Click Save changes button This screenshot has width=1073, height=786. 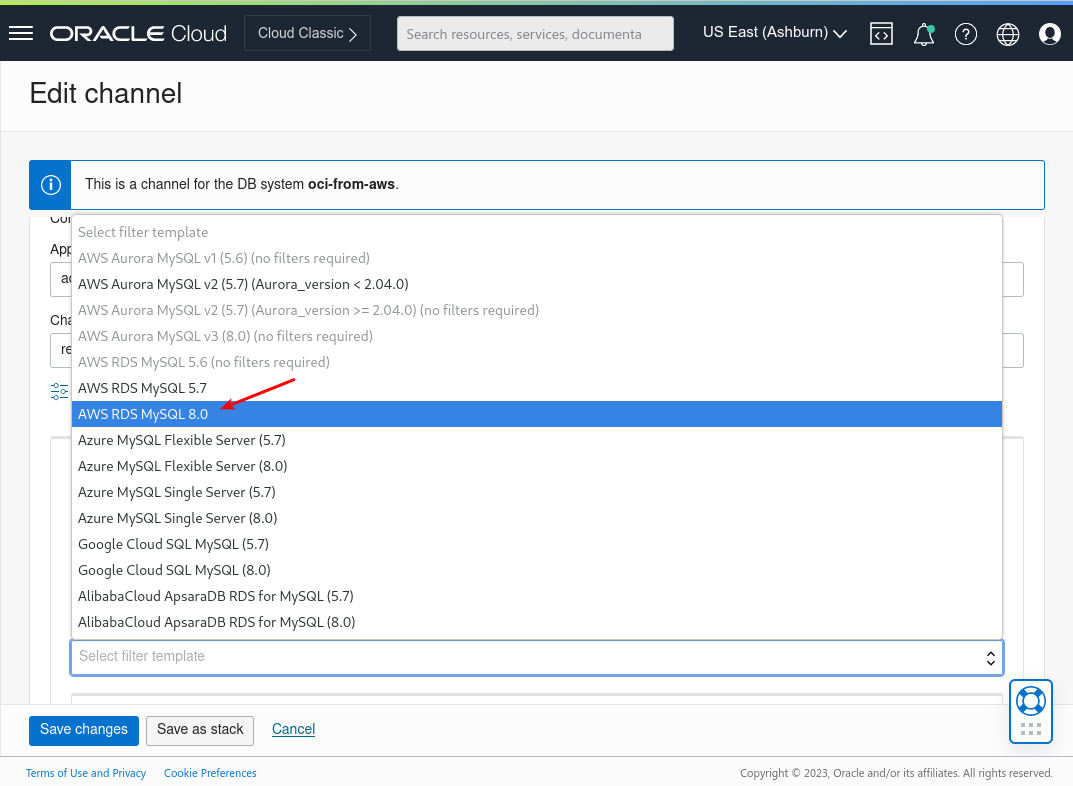[83, 730]
